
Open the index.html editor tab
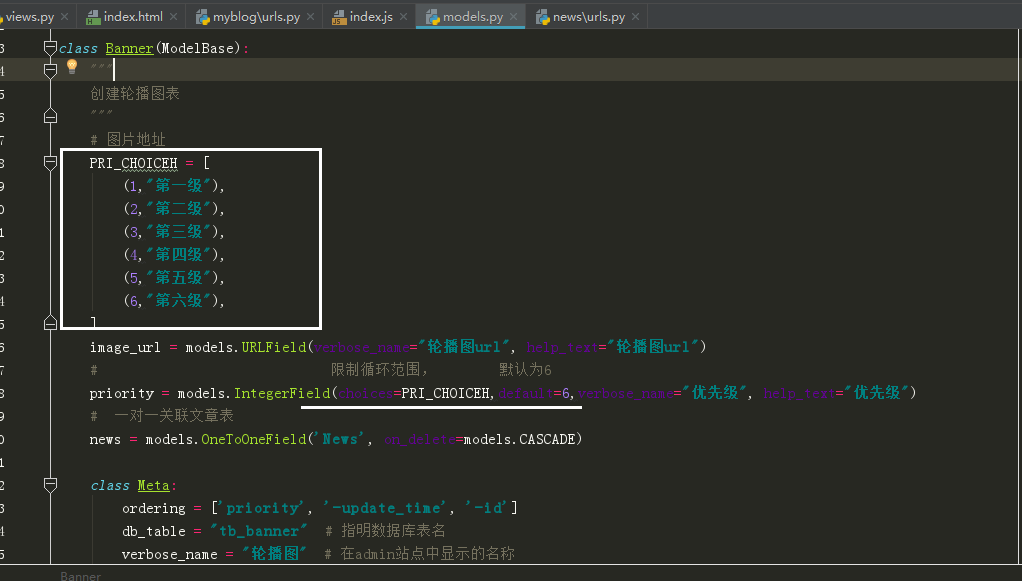click(133, 17)
